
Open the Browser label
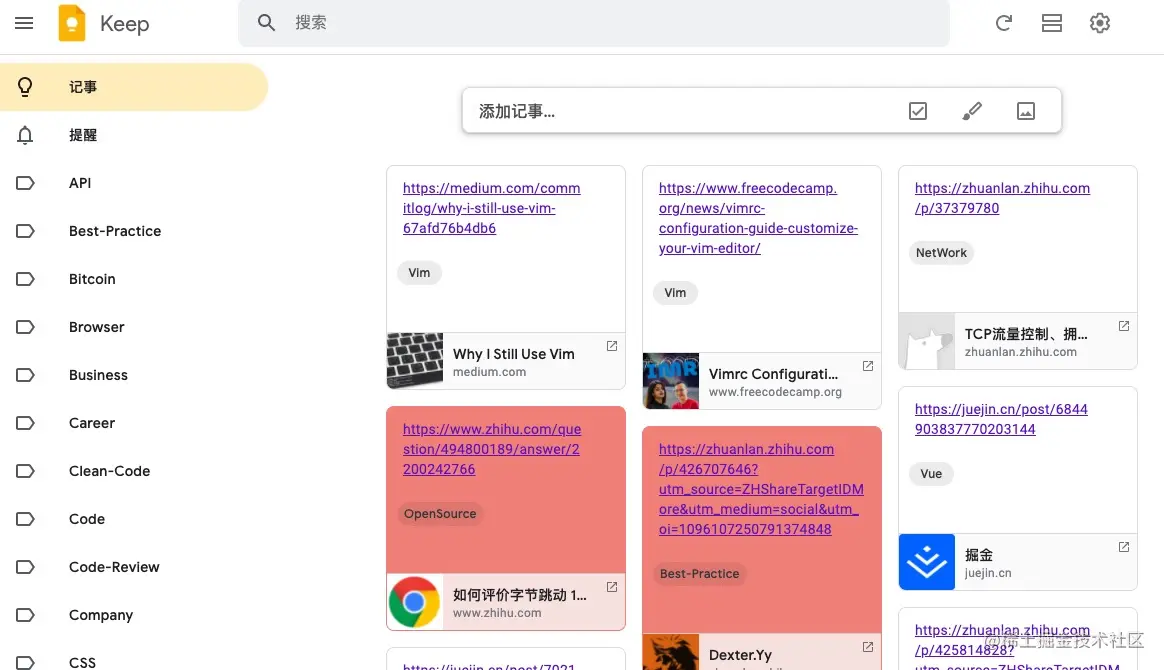(x=134, y=327)
